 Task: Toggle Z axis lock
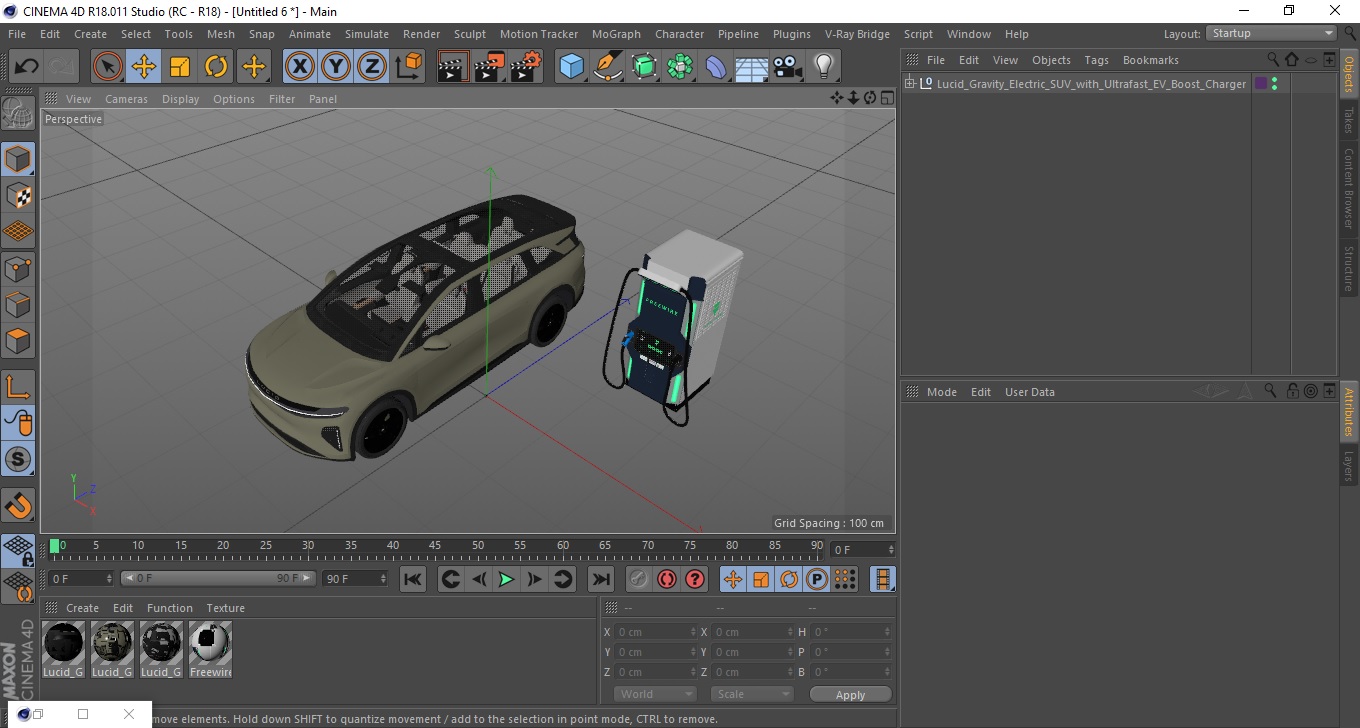click(x=372, y=67)
